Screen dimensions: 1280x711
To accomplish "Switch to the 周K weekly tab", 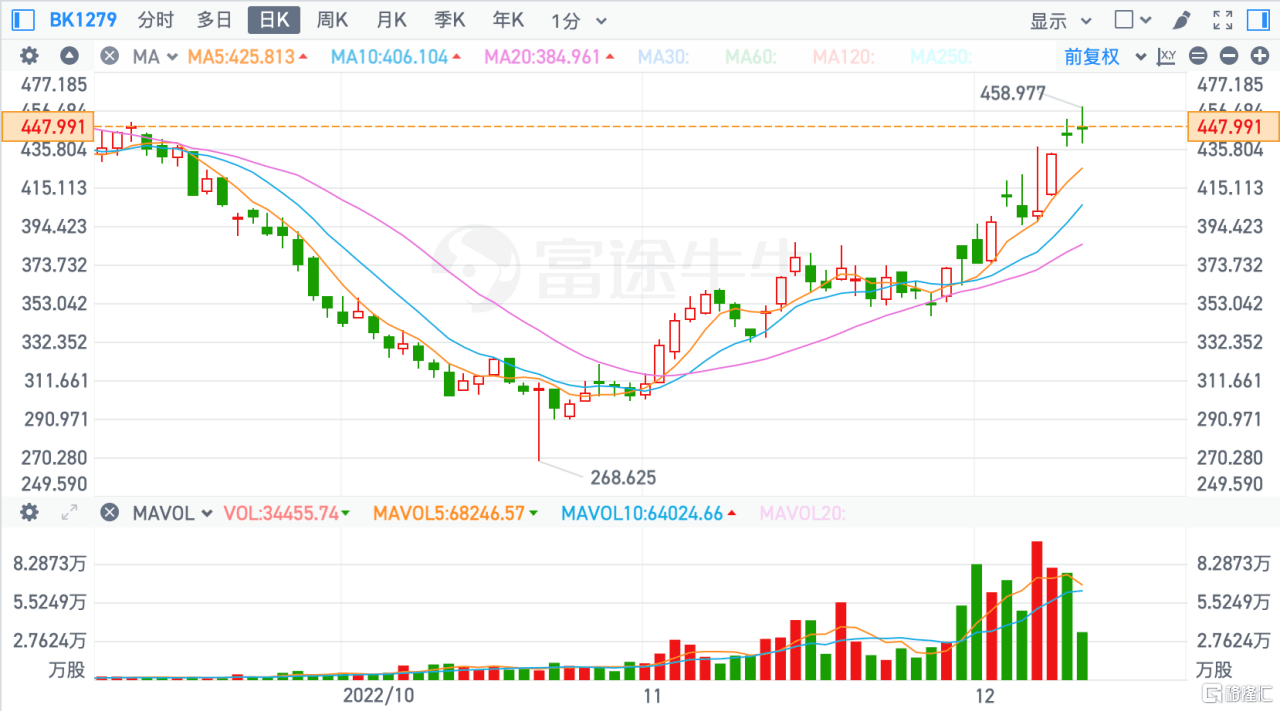I will (x=332, y=19).
